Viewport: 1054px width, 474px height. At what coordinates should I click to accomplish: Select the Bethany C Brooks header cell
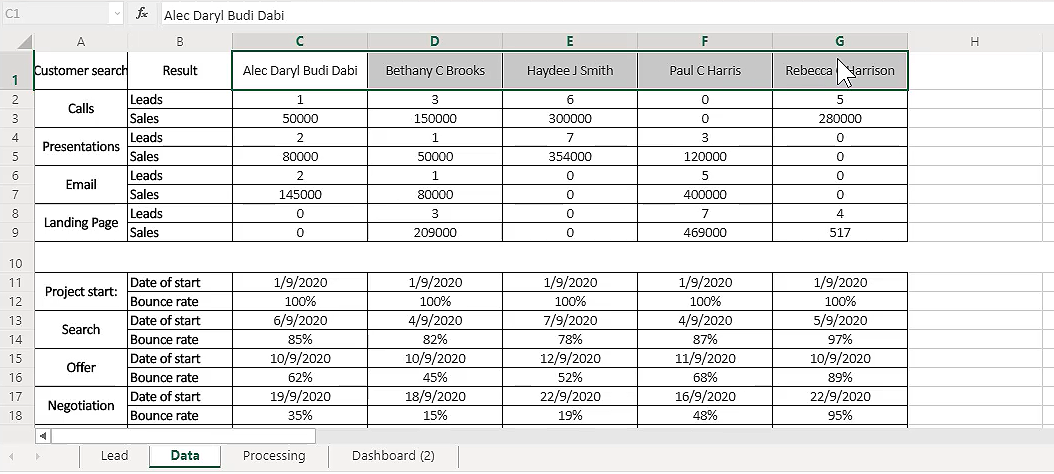[434, 70]
